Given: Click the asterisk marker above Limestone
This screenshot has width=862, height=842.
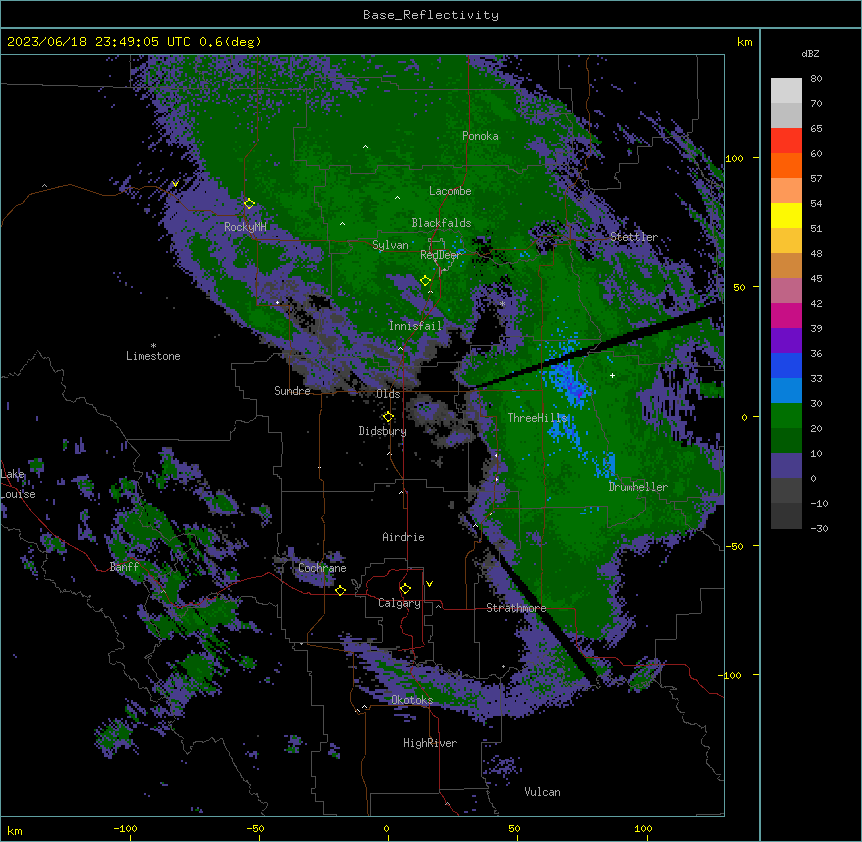Looking at the screenshot, I should coord(153,346).
